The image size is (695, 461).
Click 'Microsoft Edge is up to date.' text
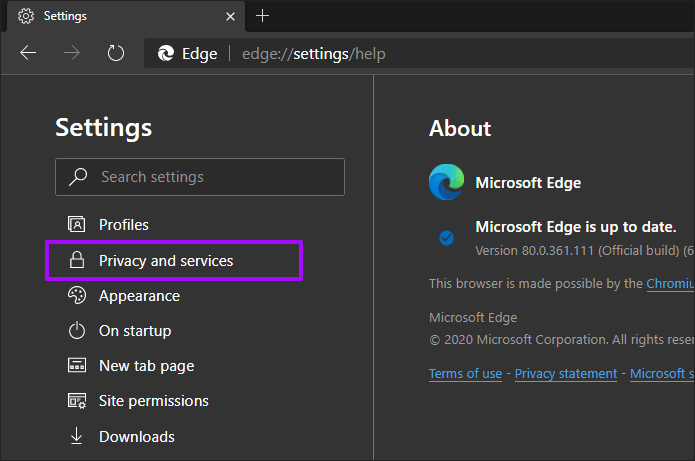[x=576, y=227]
